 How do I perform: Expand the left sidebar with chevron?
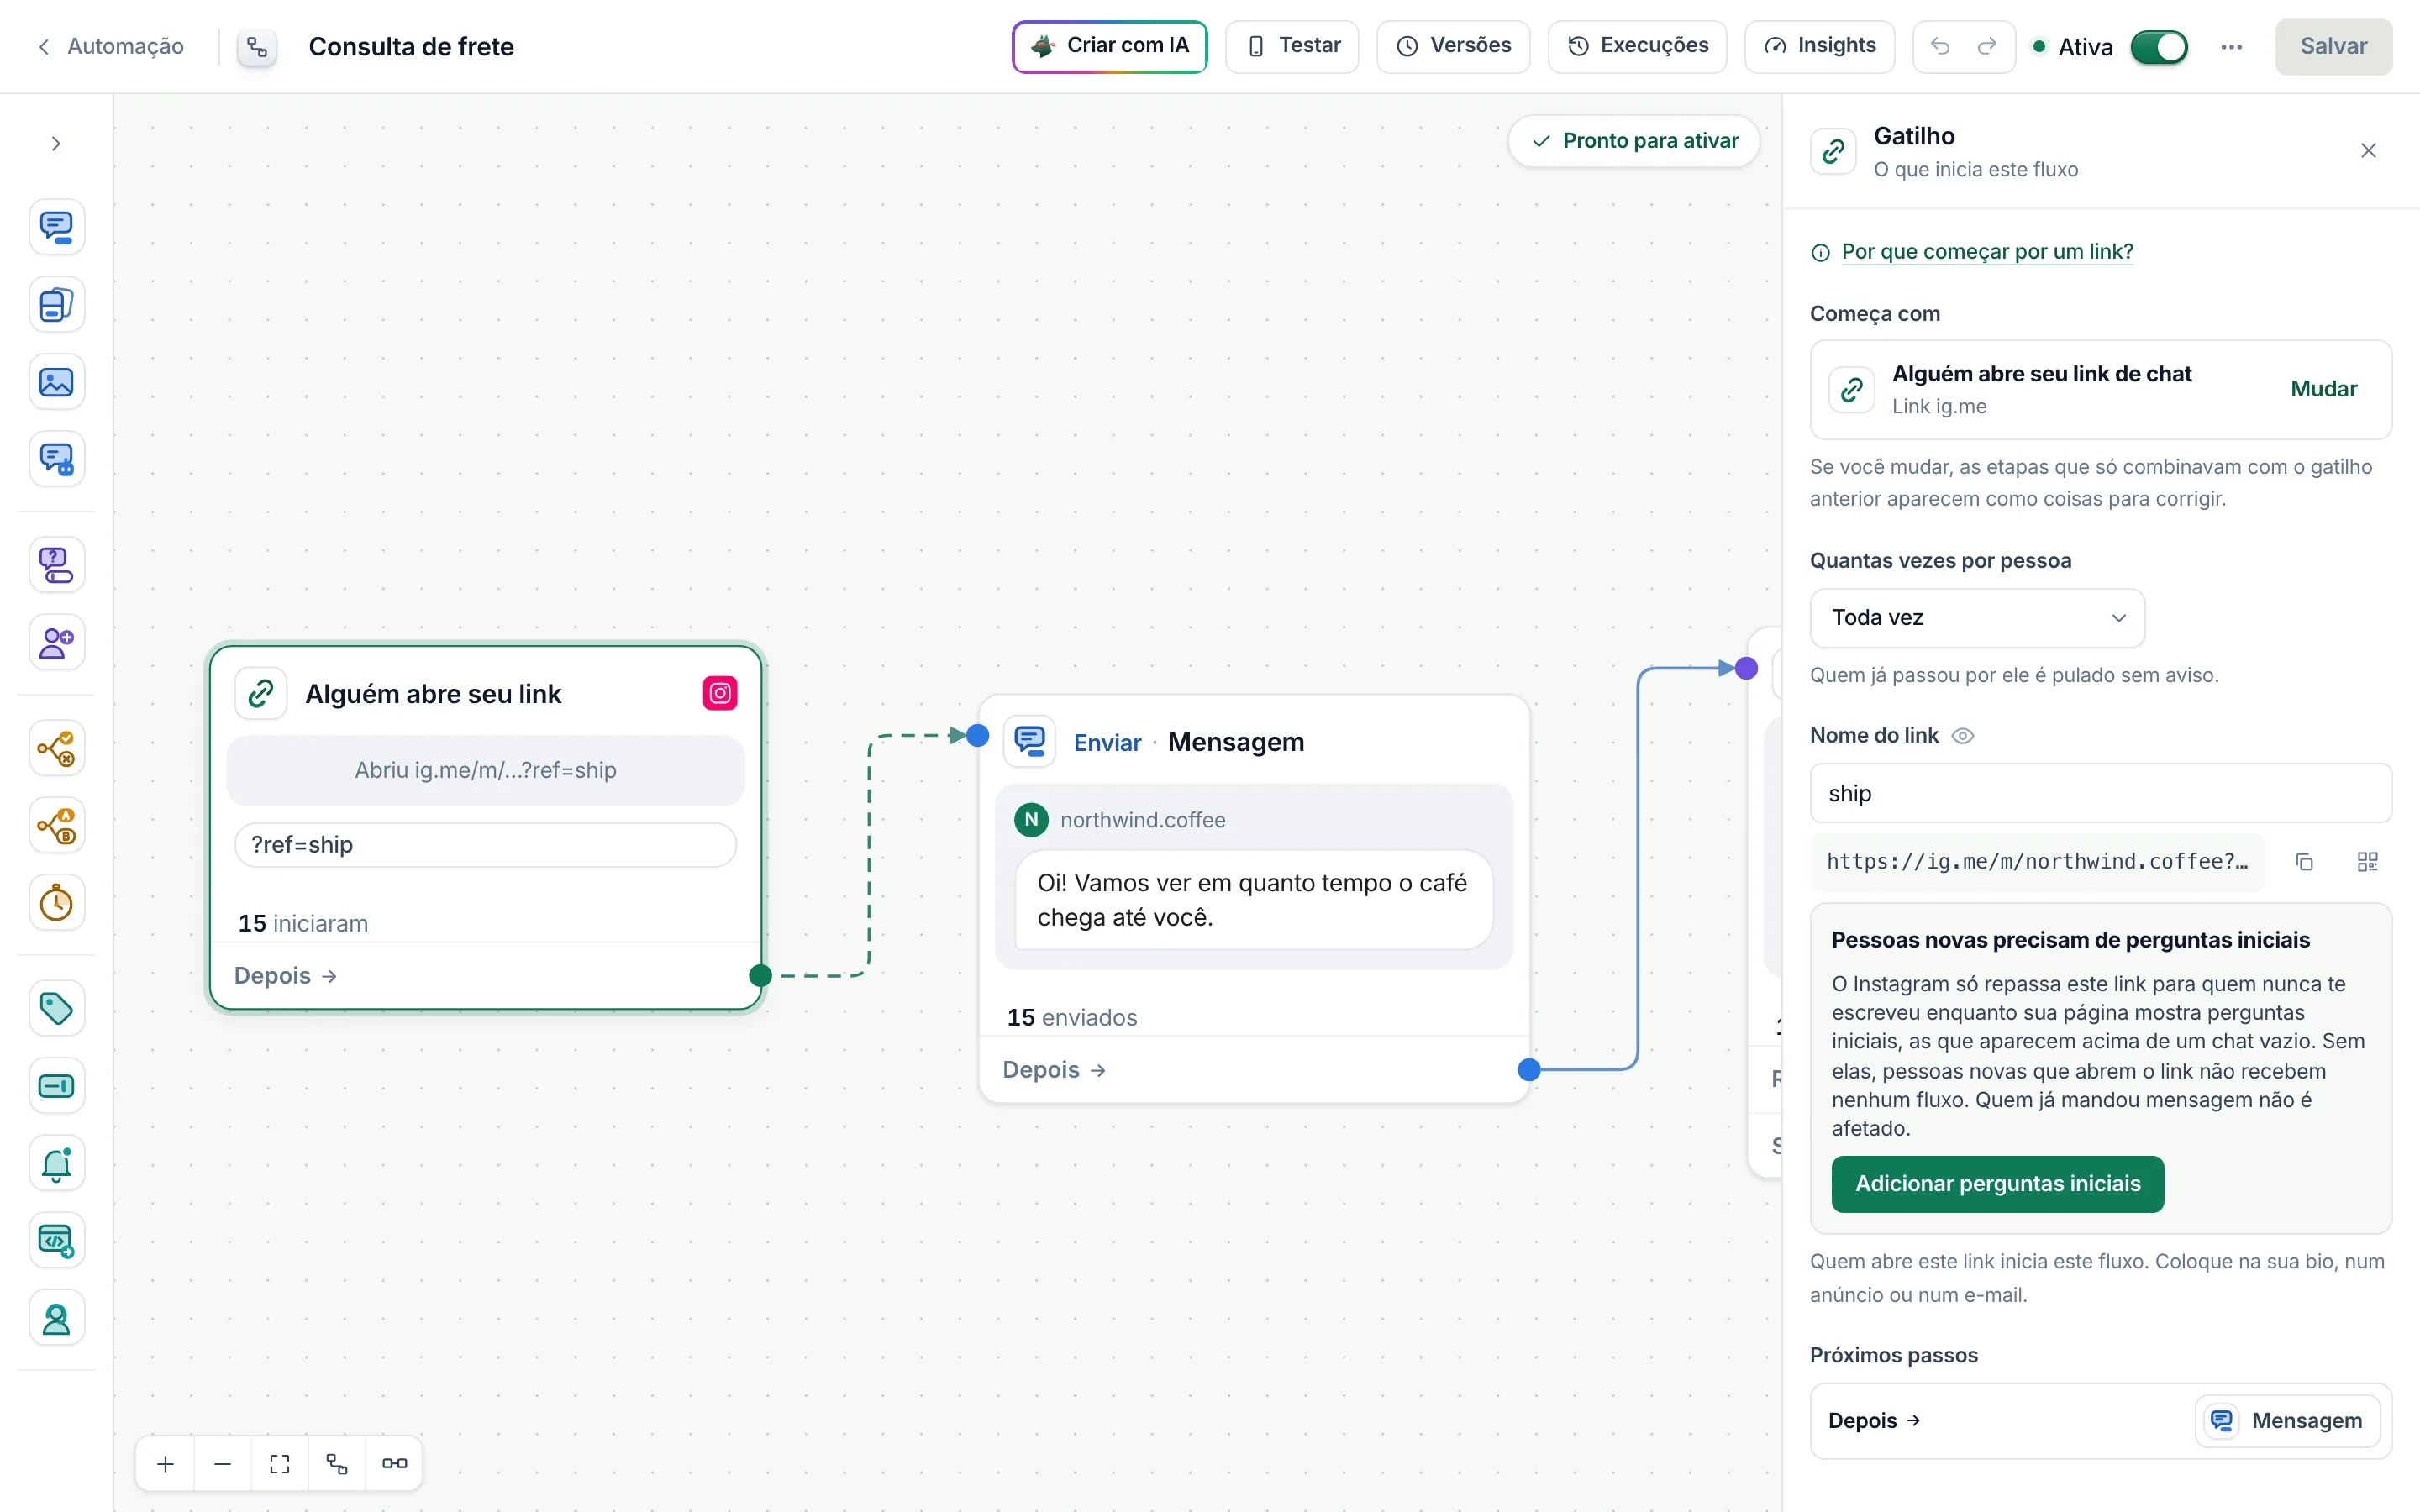(56, 144)
